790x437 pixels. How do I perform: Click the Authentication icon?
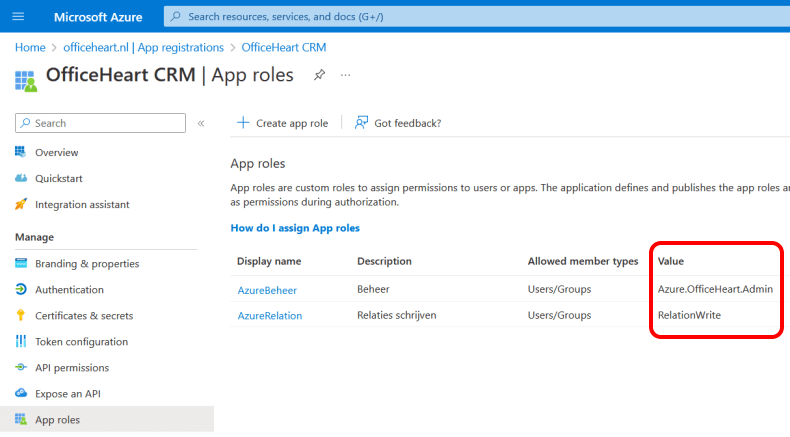pyautogui.click(x=21, y=289)
